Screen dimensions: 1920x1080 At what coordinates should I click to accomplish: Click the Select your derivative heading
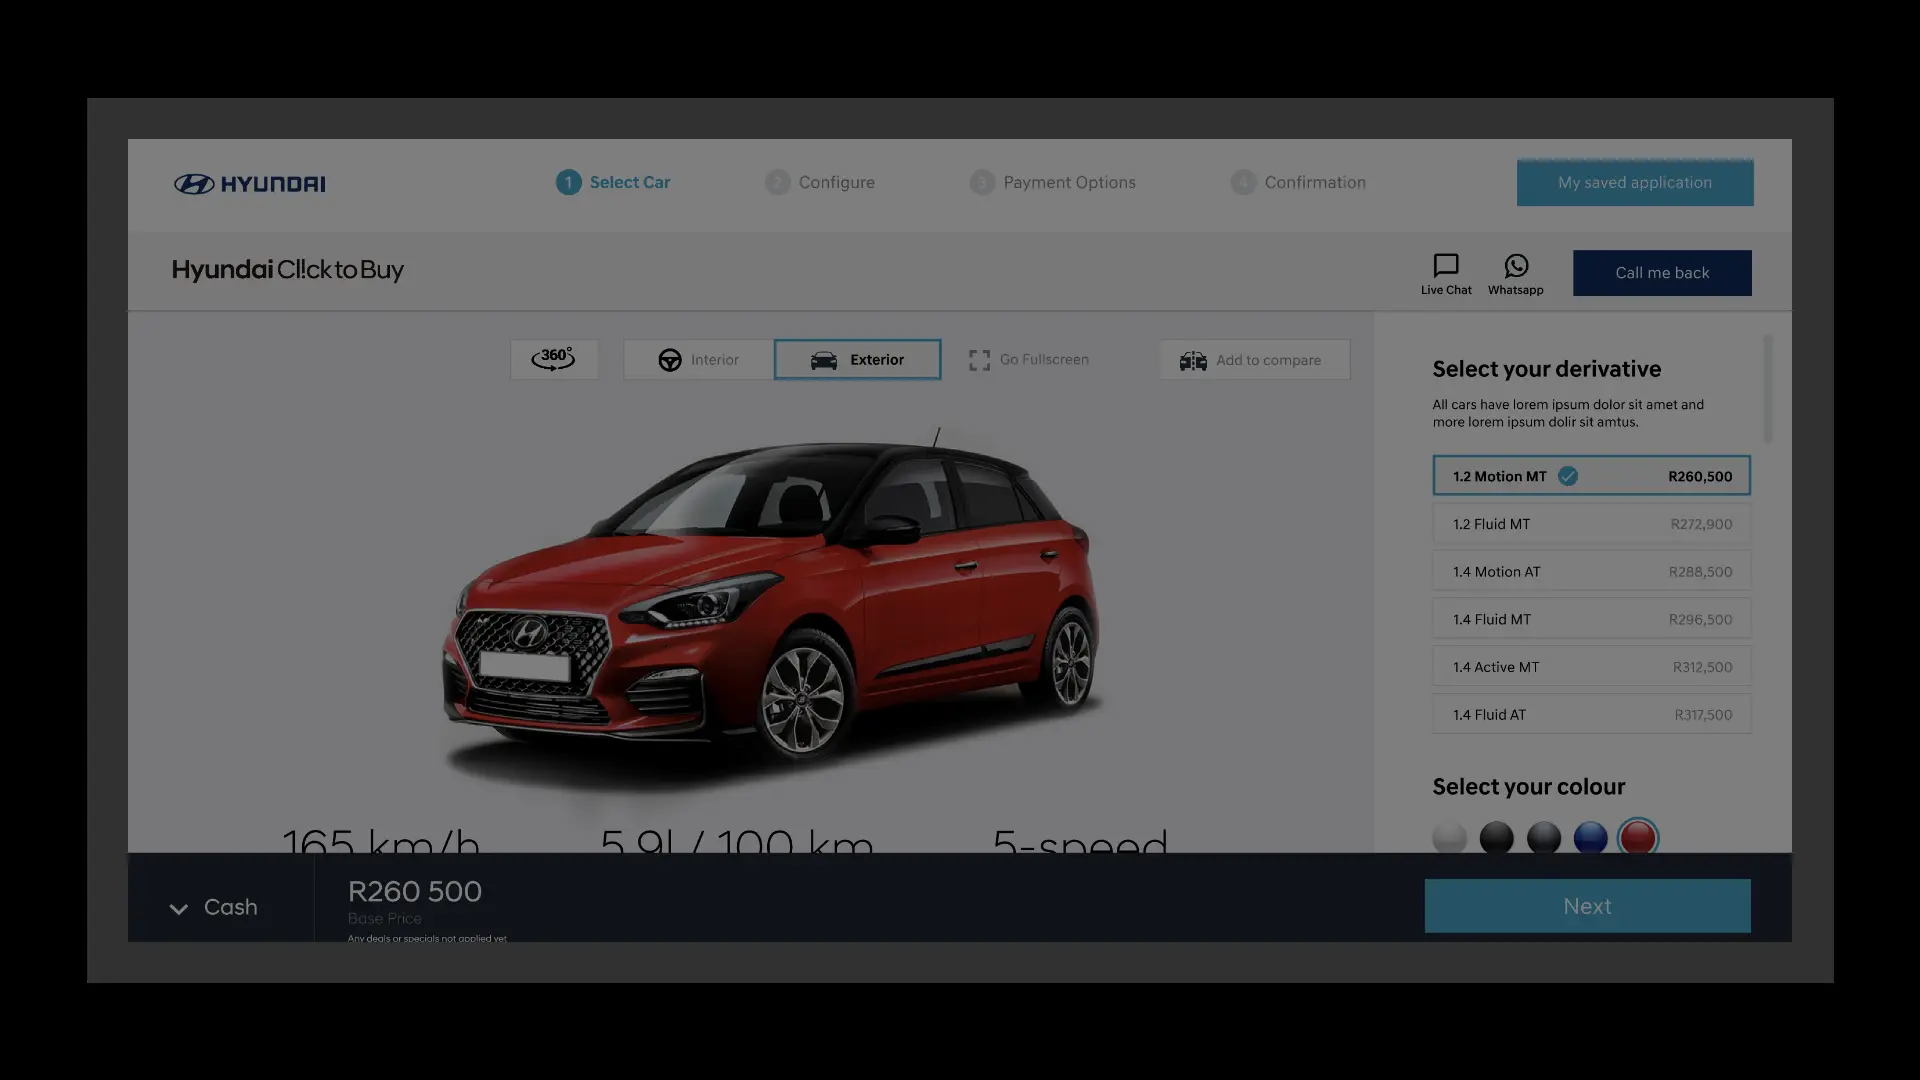1546,369
